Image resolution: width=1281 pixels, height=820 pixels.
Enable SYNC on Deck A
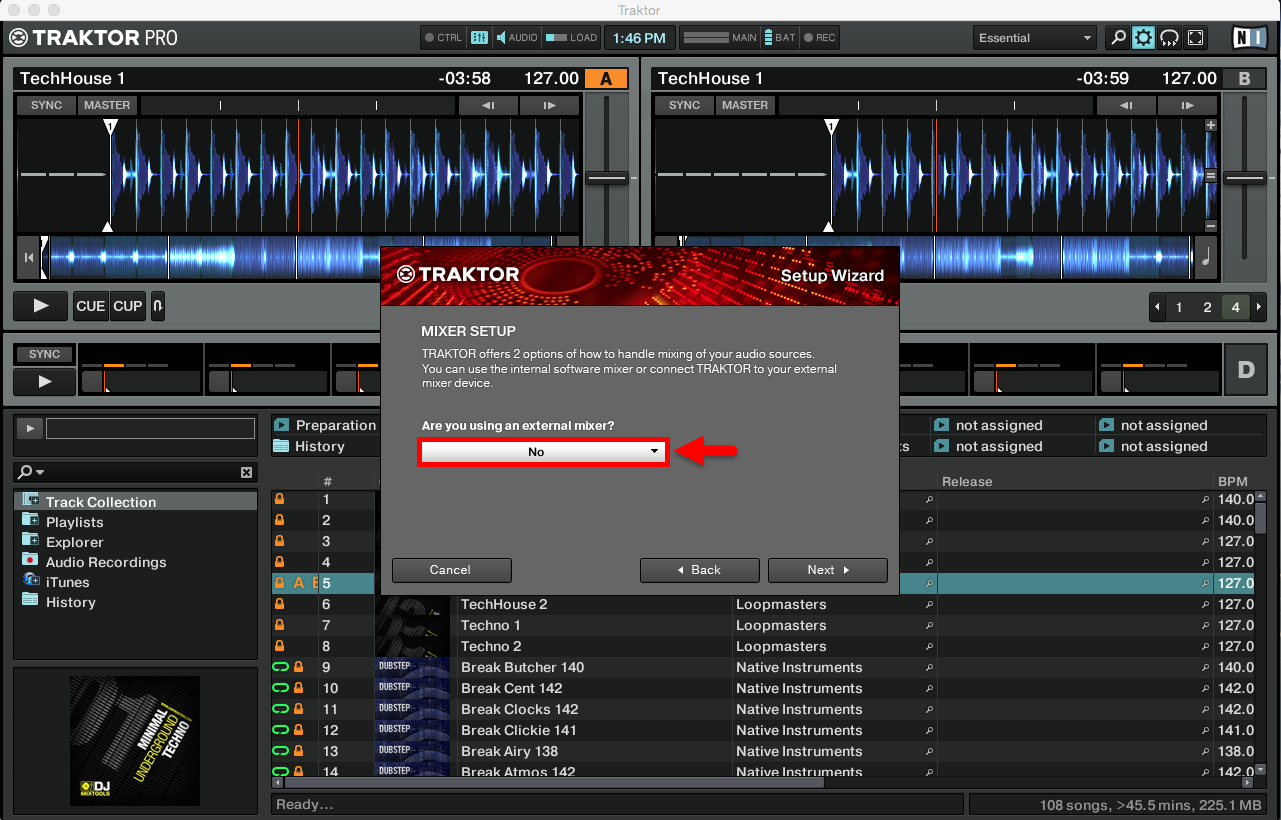(x=45, y=105)
